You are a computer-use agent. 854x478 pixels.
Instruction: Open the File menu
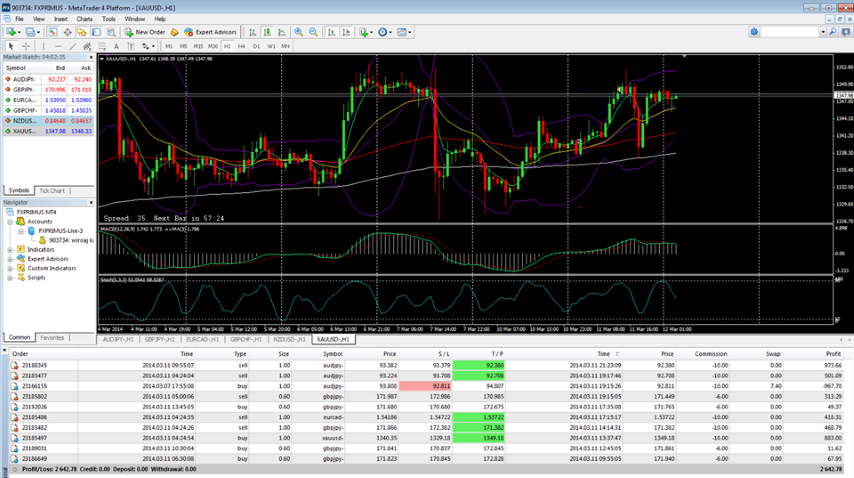[x=20, y=19]
